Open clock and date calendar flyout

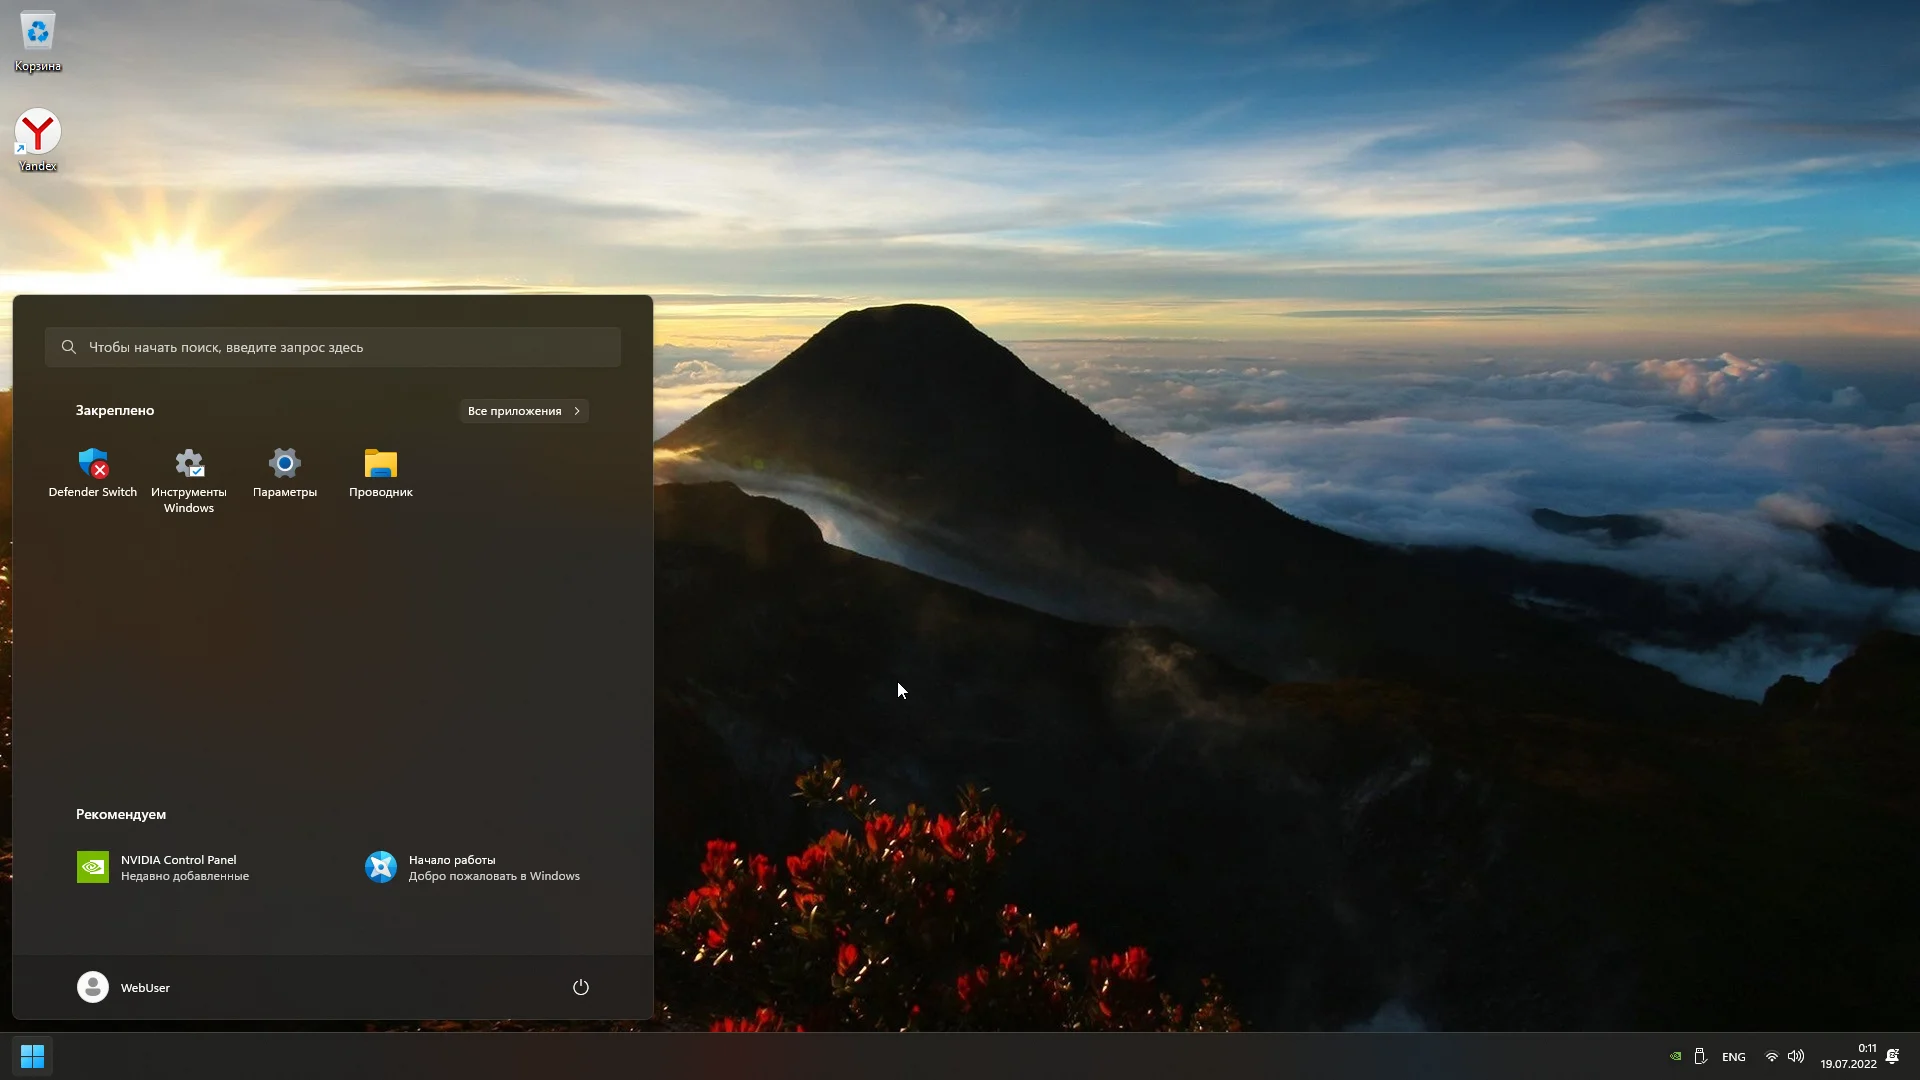[x=1848, y=1056]
